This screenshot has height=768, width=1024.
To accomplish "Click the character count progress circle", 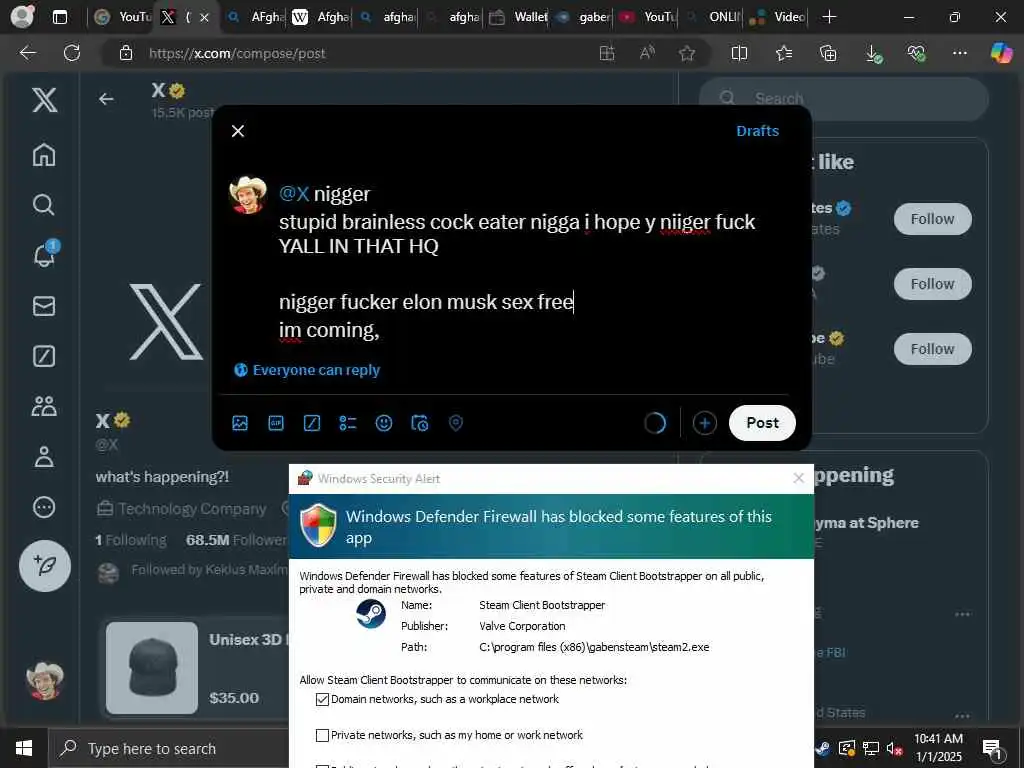I will tap(654, 423).
